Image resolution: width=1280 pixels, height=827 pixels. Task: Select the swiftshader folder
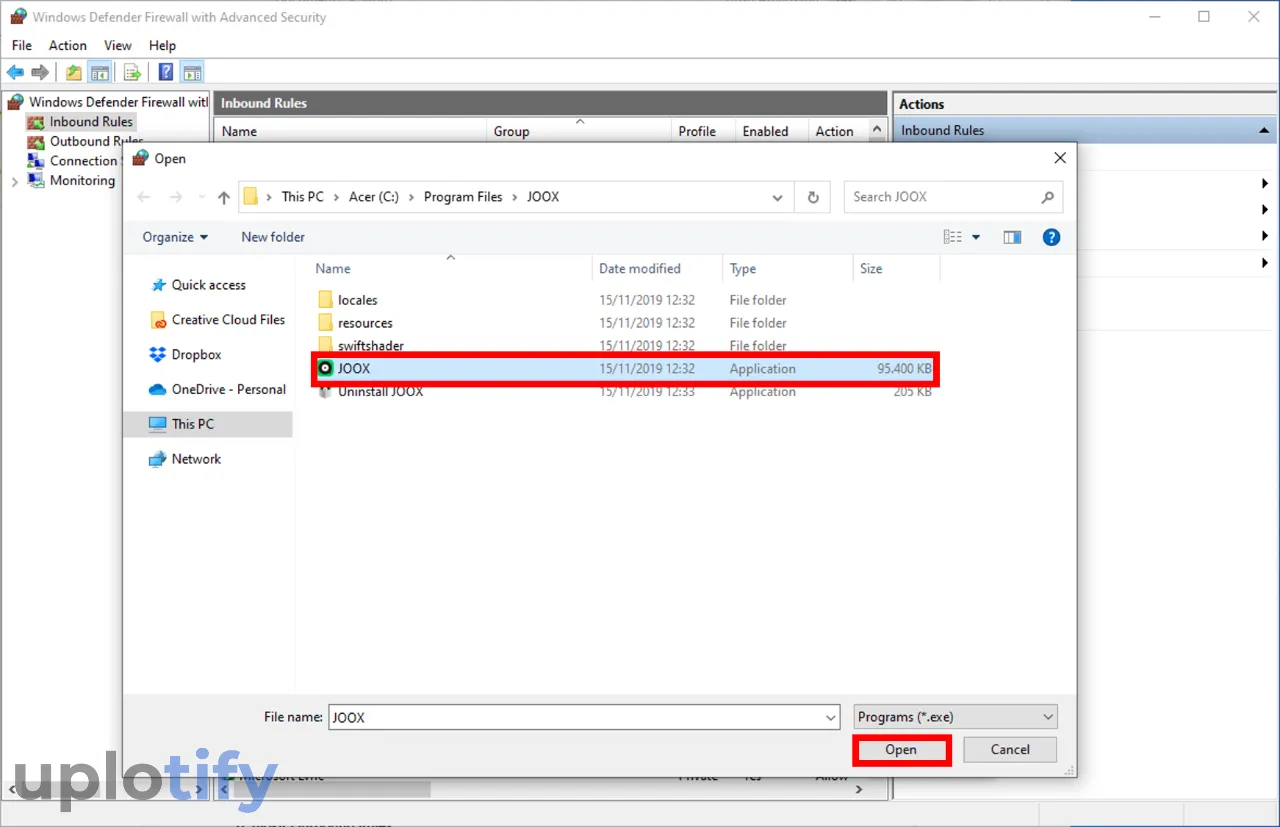tap(624, 346)
